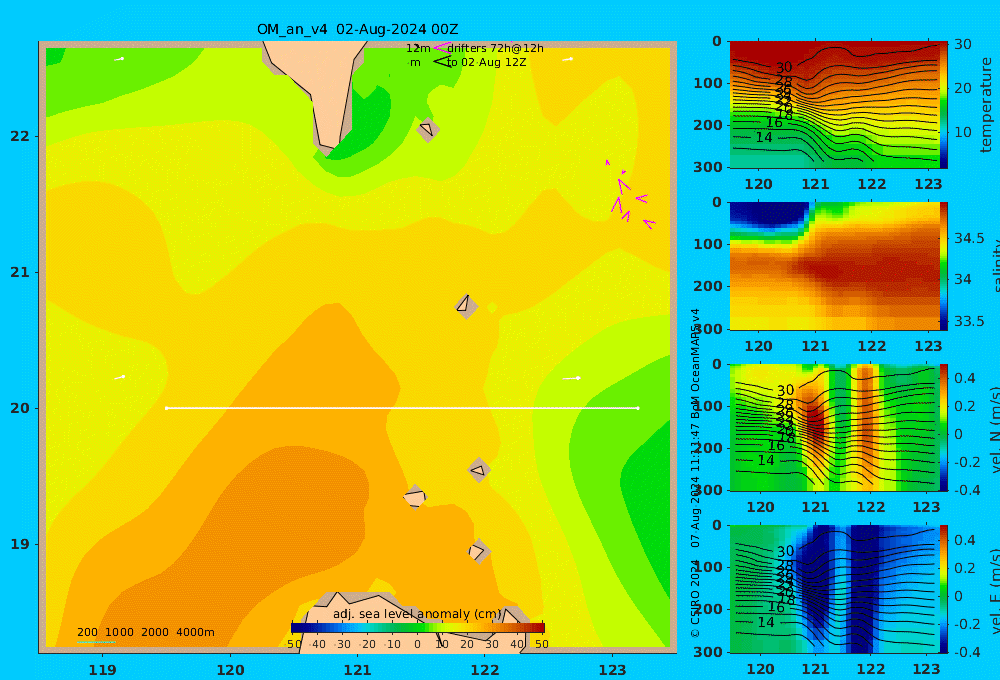This screenshot has height=680, width=1000.
Task: Open the temperature section panel
Action: point(834,105)
